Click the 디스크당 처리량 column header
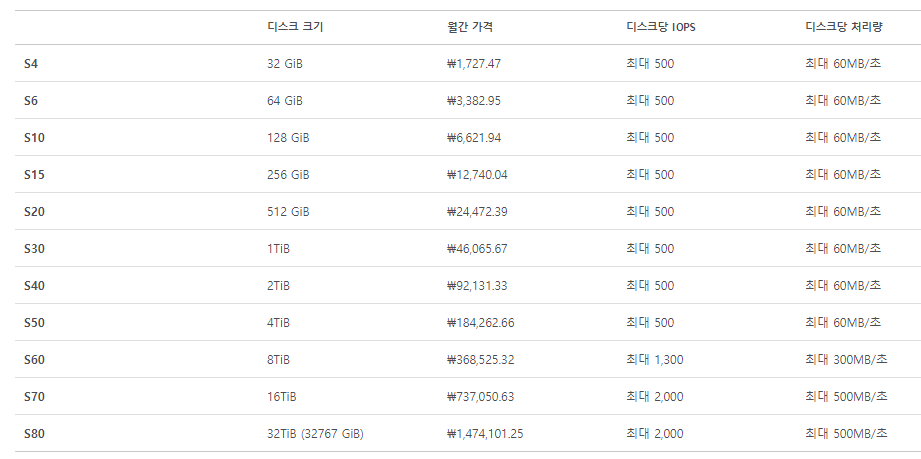The height and width of the screenshot is (459, 921). tap(843, 27)
